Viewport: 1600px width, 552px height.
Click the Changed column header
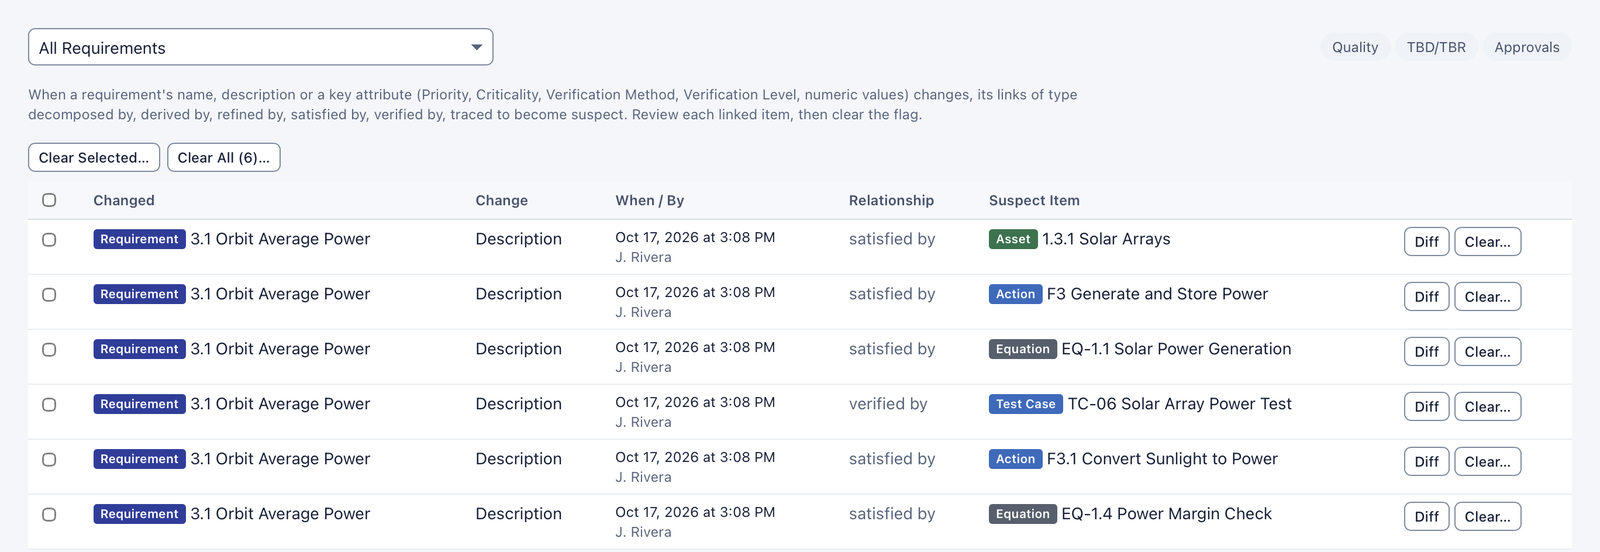(124, 200)
